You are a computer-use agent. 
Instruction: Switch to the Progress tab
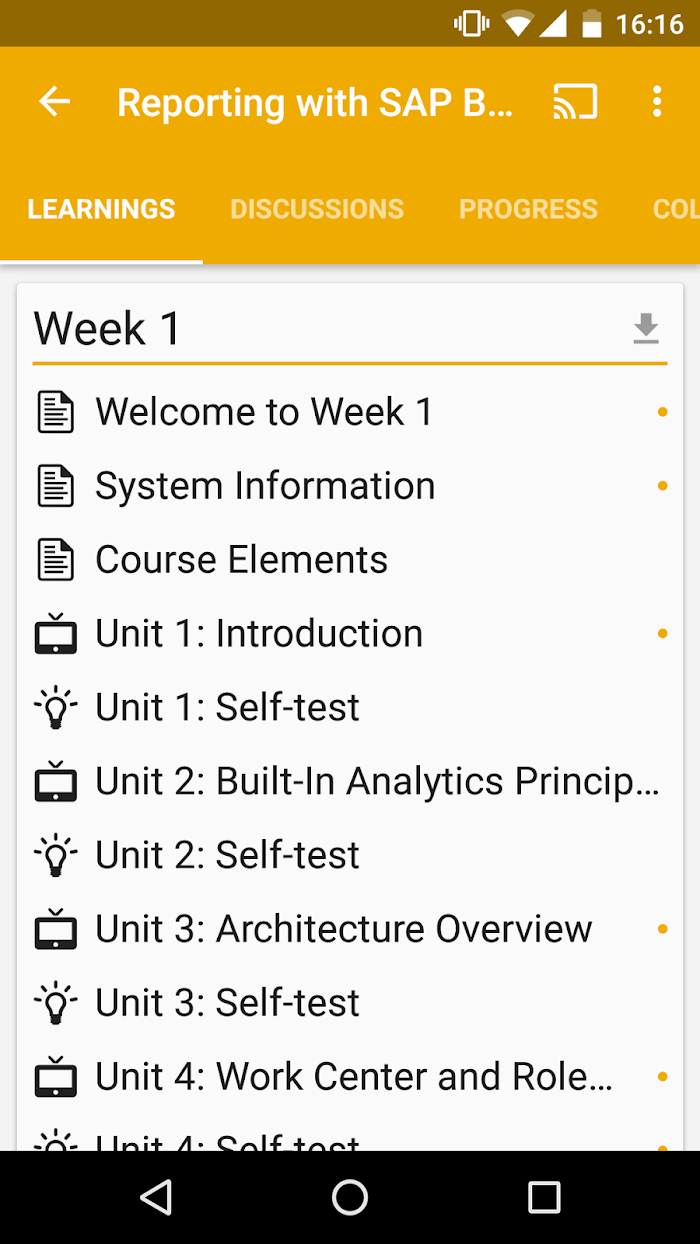pos(528,209)
